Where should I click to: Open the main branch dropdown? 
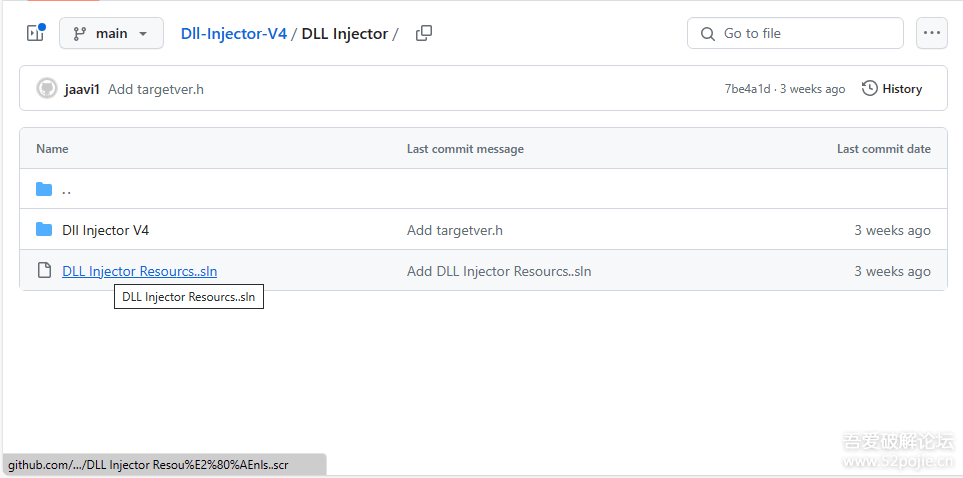click(x=111, y=33)
